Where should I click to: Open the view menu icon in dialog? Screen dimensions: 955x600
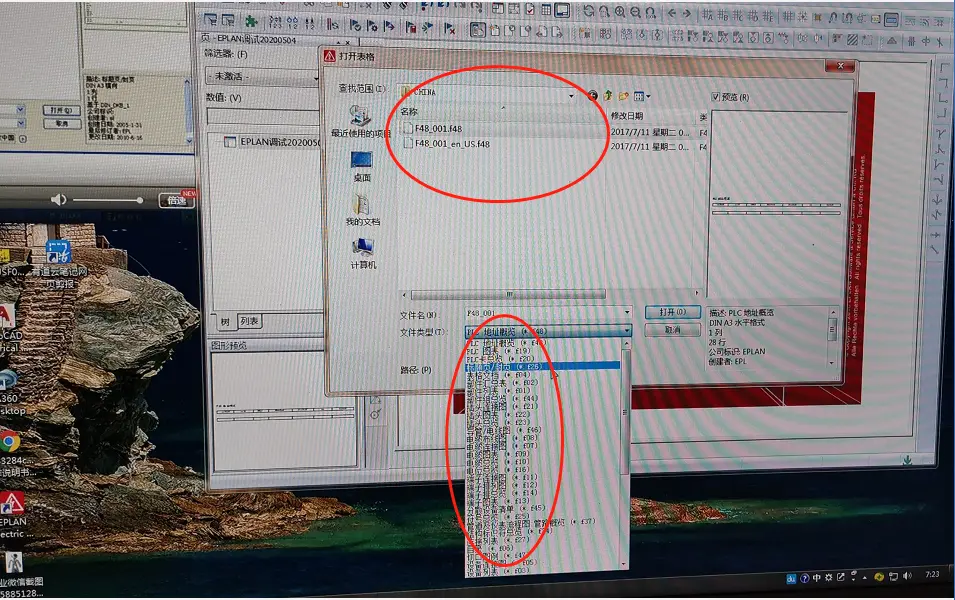[641, 96]
